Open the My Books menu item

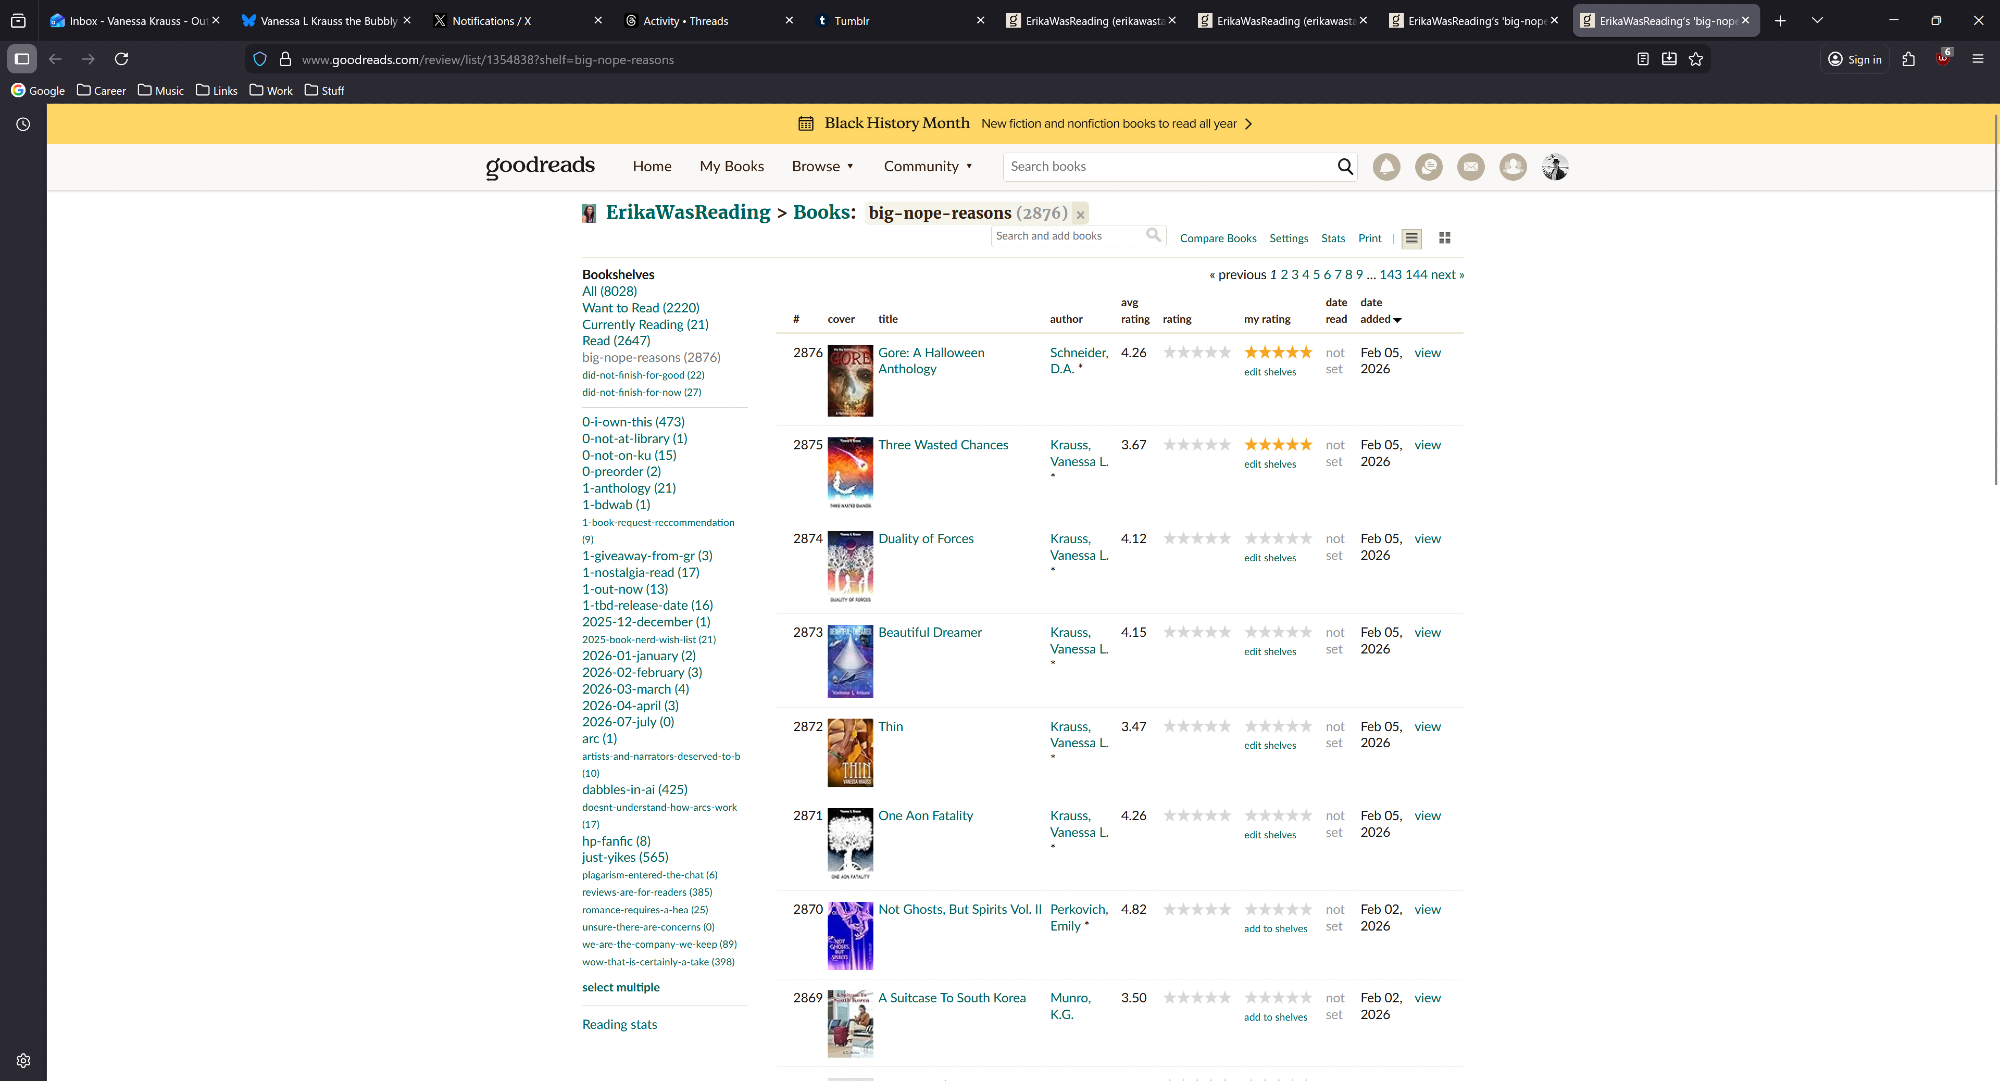coord(731,167)
